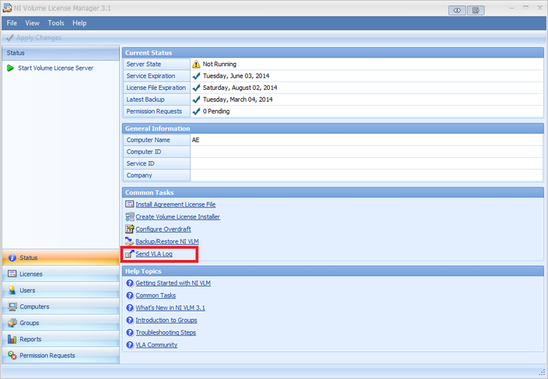The image size is (548, 379).
Task: Click the Computer Name value AE
Action: click(195, 140)
